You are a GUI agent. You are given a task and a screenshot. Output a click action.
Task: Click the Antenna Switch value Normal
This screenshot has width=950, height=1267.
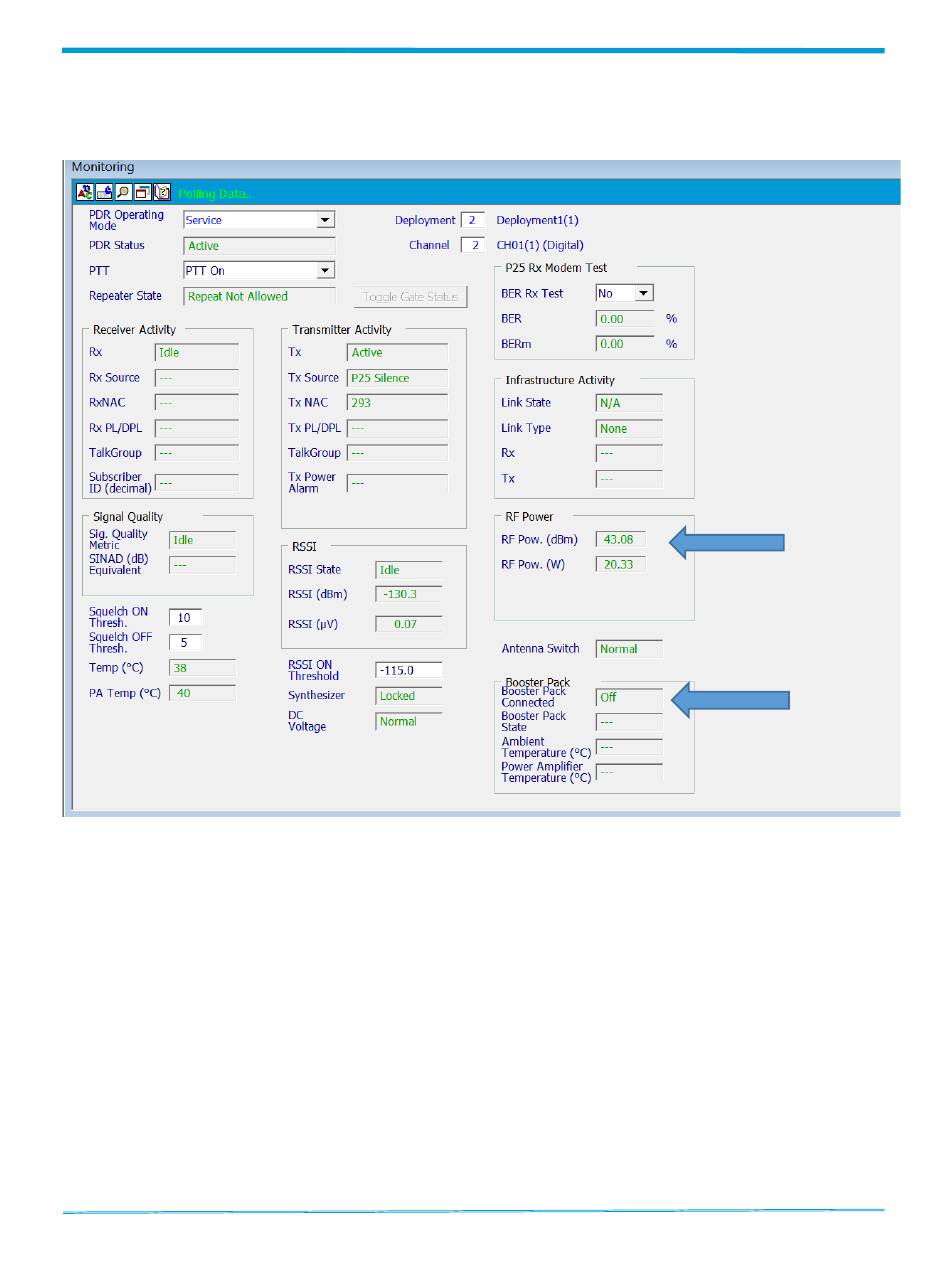click(x=629, y=649)
